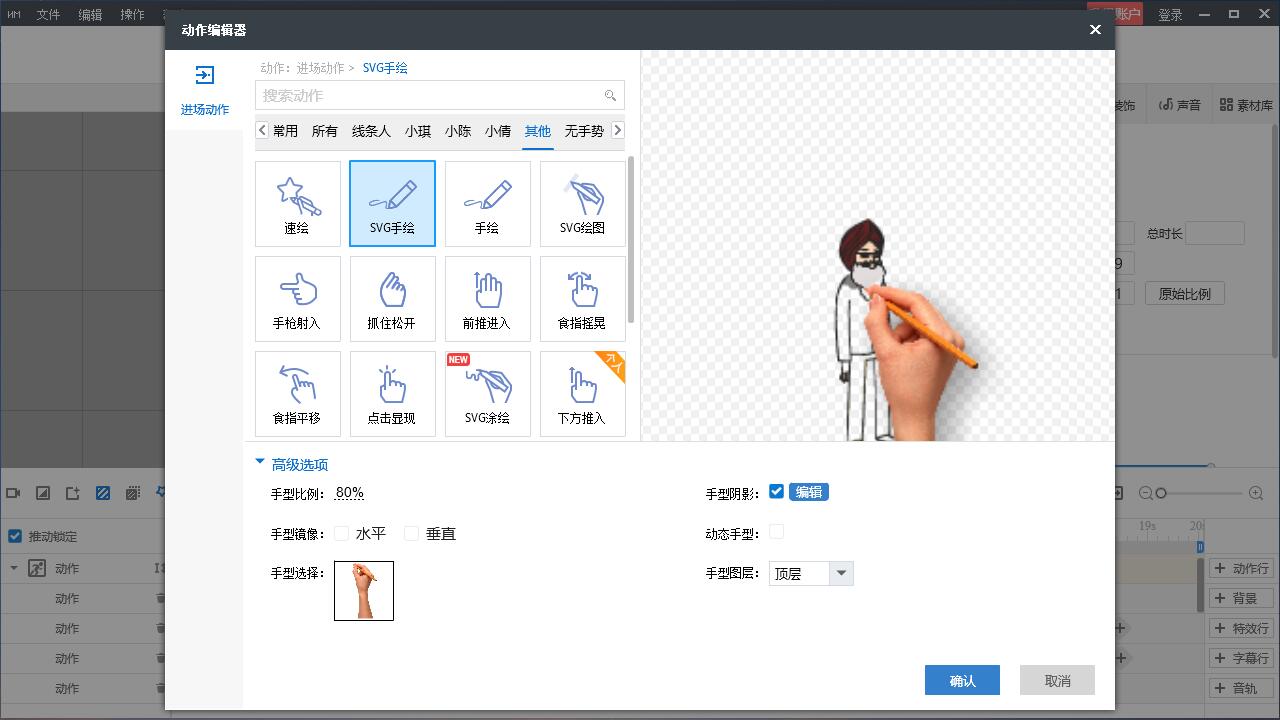Click the timeline zoom slider handle
This screenshot has height=720, width=1280.
coord(1161,492)
